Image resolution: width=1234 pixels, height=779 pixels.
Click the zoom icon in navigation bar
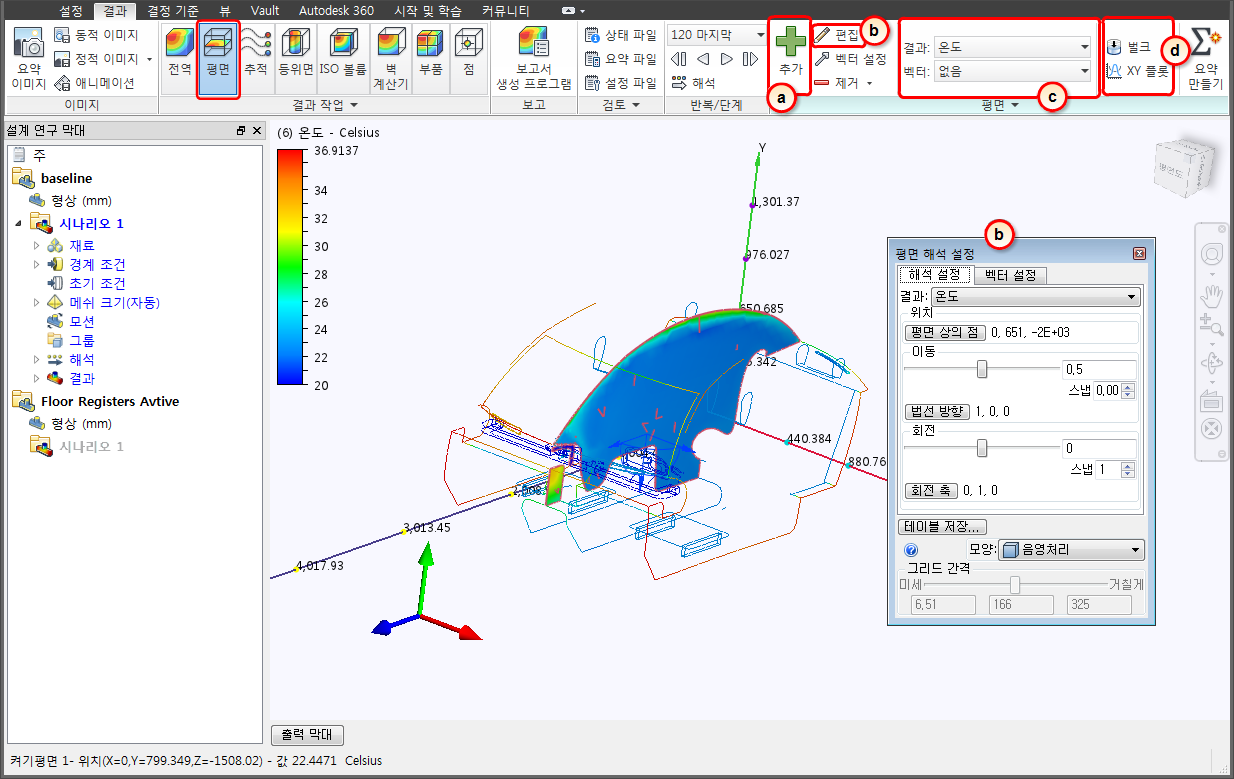1212,325
